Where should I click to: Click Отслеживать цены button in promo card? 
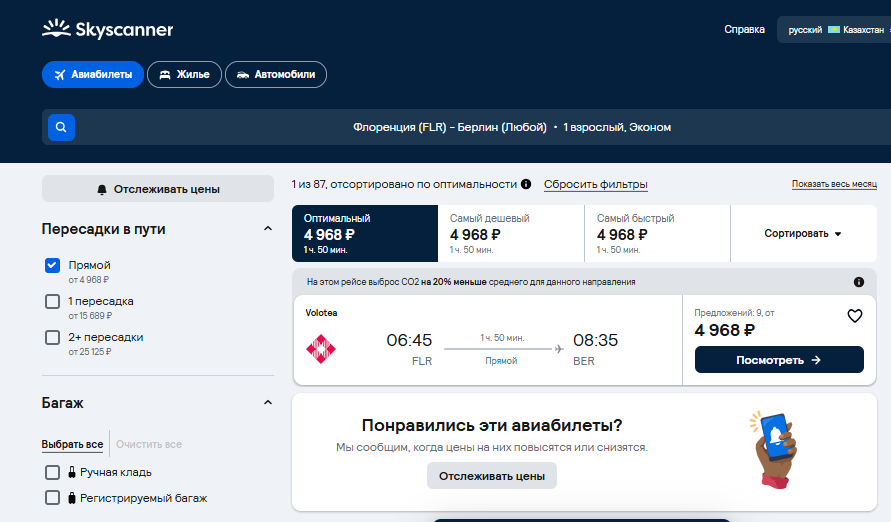click(492, 476)
